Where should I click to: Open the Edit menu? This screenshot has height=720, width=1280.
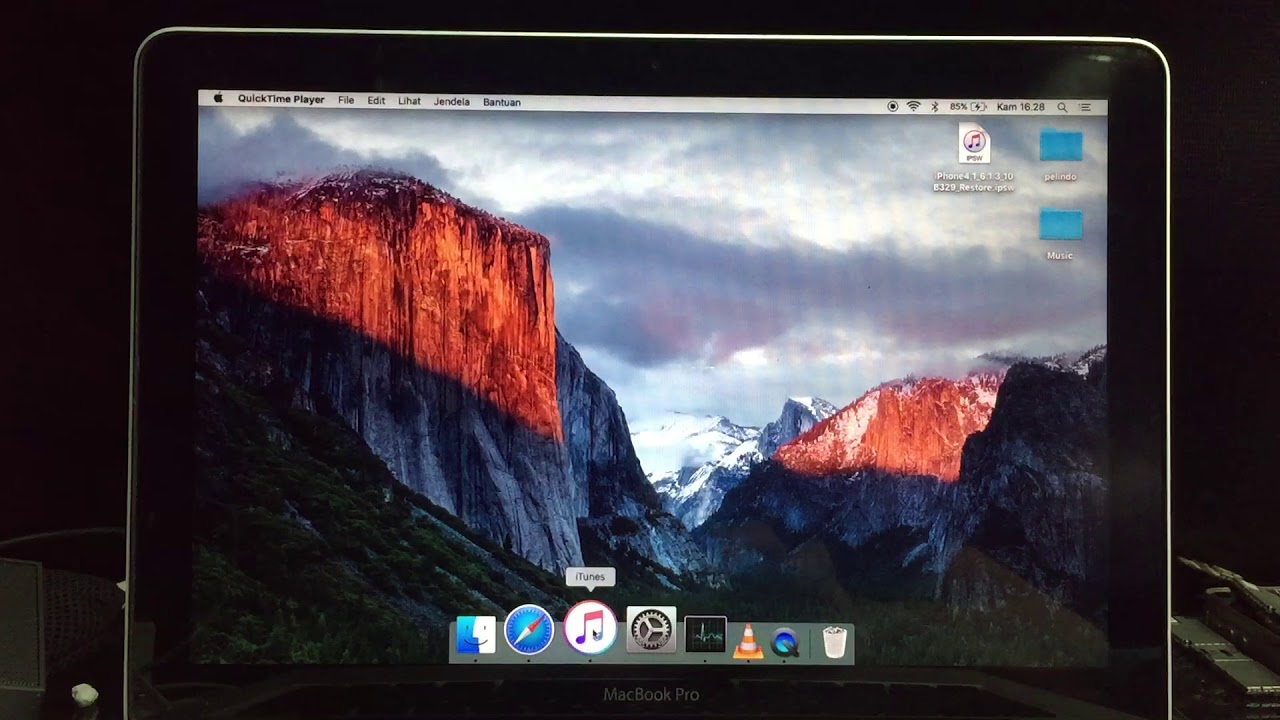coord(376,101)
